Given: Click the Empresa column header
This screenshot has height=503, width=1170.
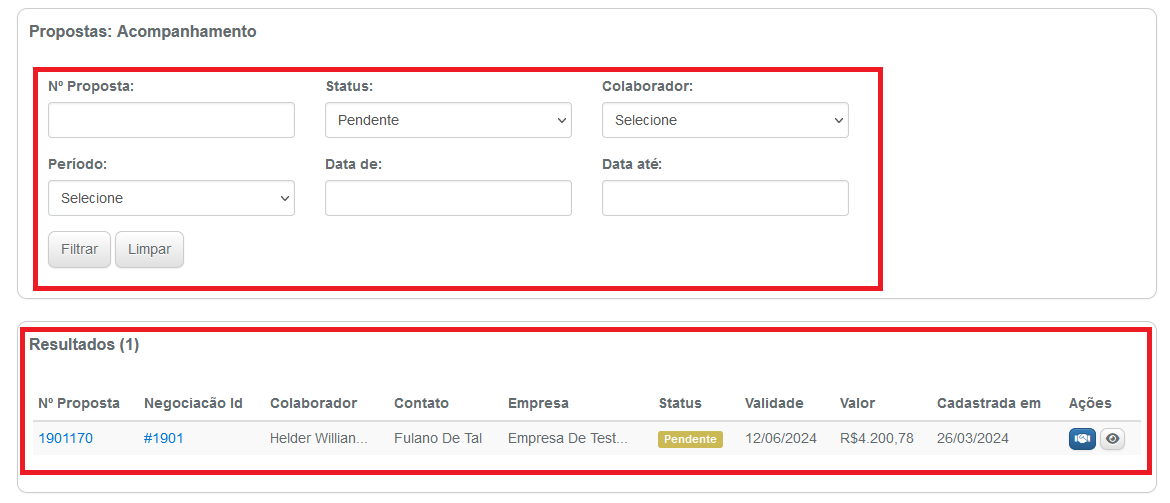Looking at the screenshot, I should click(x=538, y=403).
